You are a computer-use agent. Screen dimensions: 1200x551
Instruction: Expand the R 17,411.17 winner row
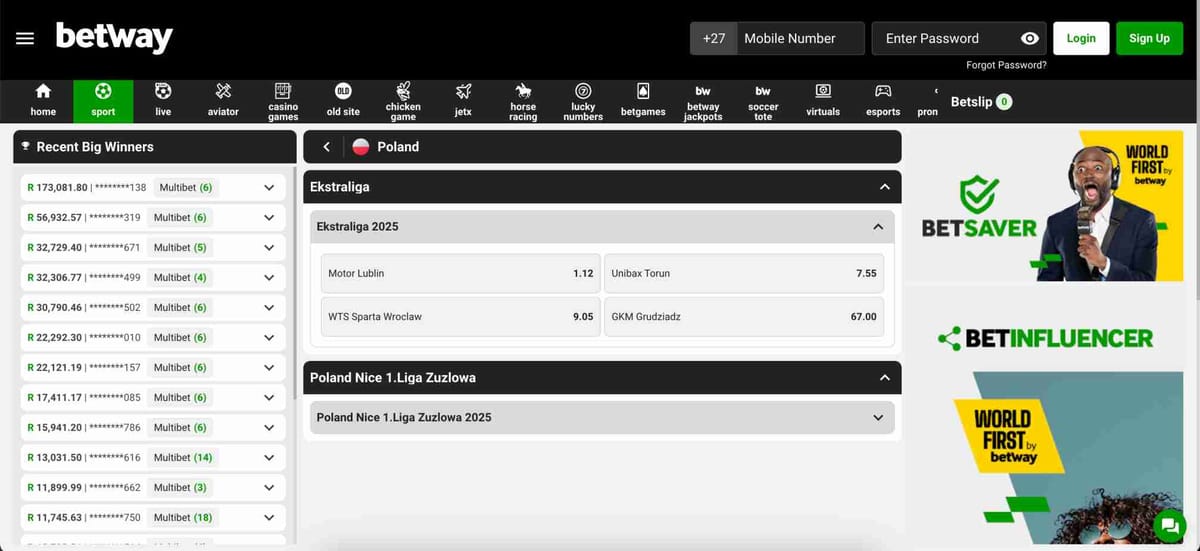pos(269,397)
